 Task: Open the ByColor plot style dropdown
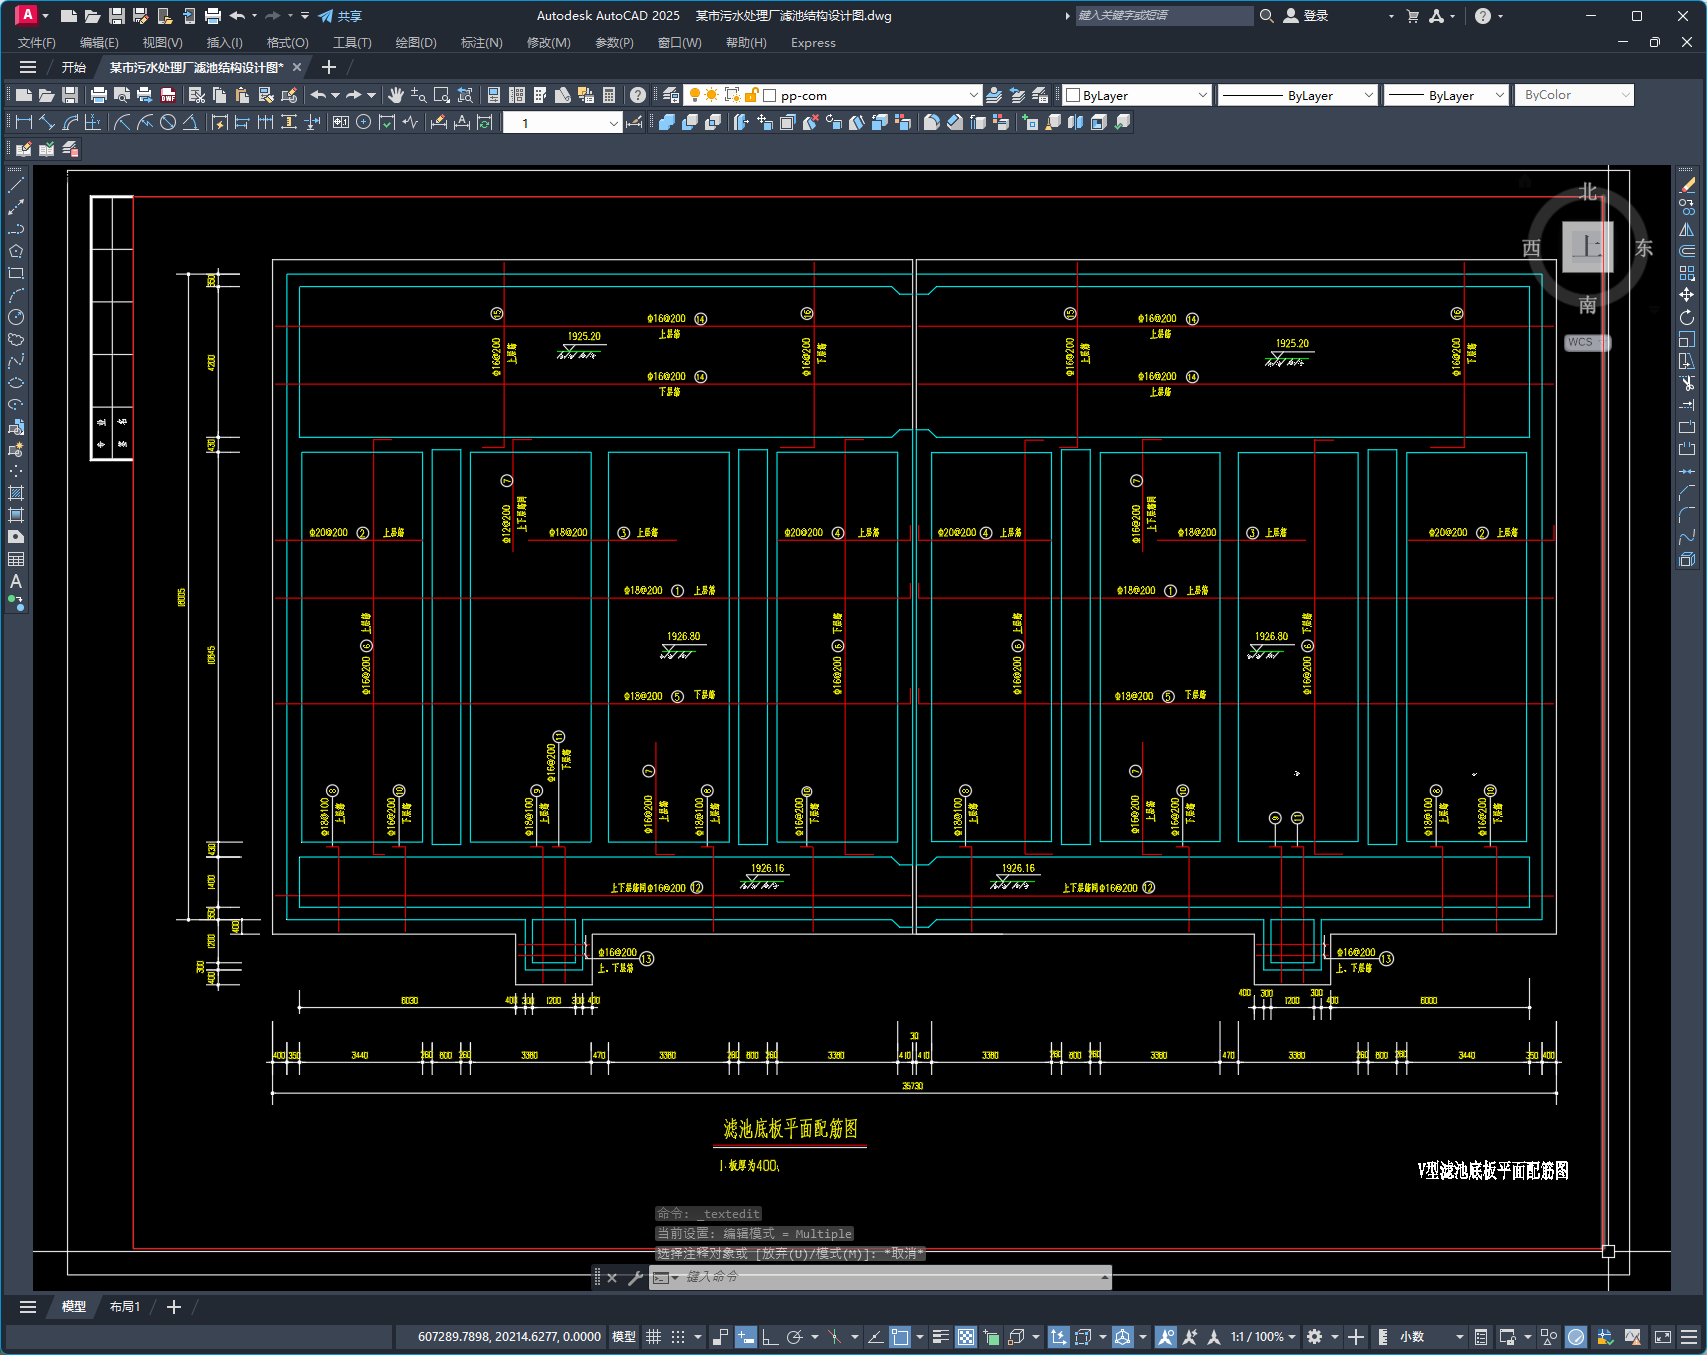pyautogui.click(x=1625, y=95)
